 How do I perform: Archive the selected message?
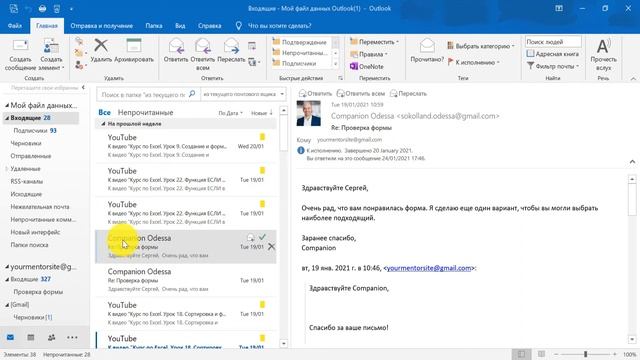click(134, 51)
